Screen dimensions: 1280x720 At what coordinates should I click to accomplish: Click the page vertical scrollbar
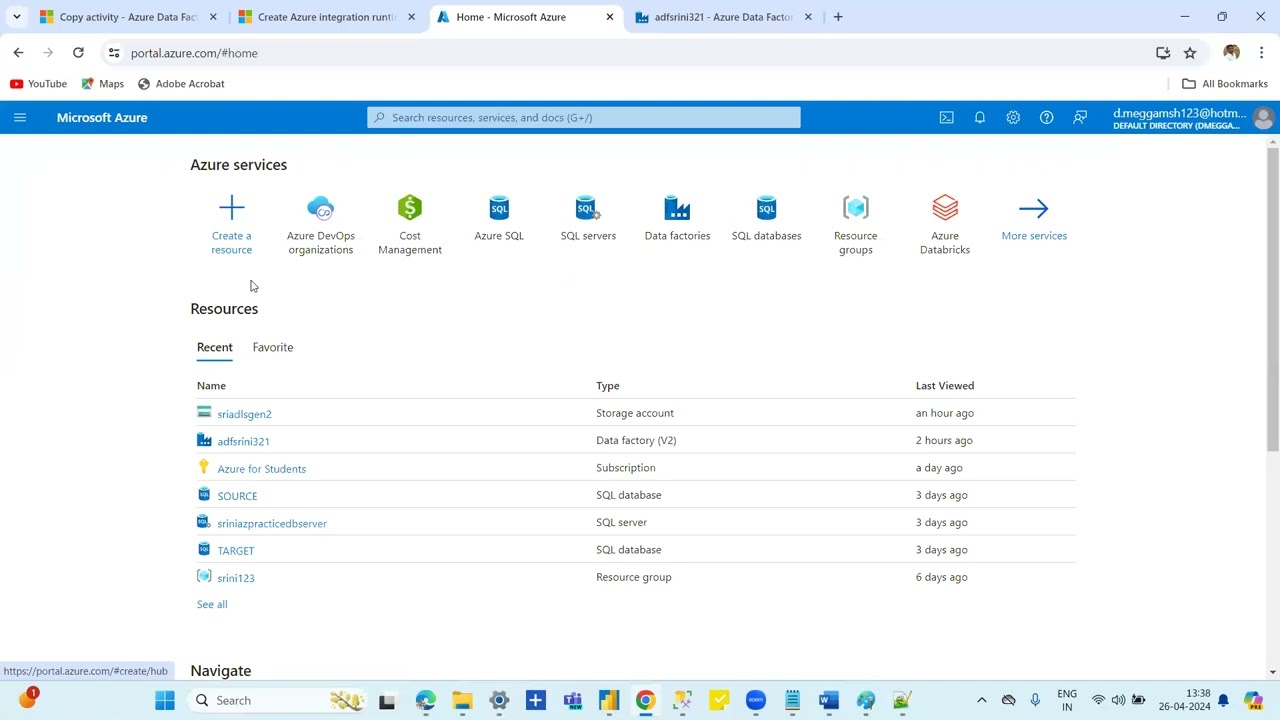(x=1273, y=300)
